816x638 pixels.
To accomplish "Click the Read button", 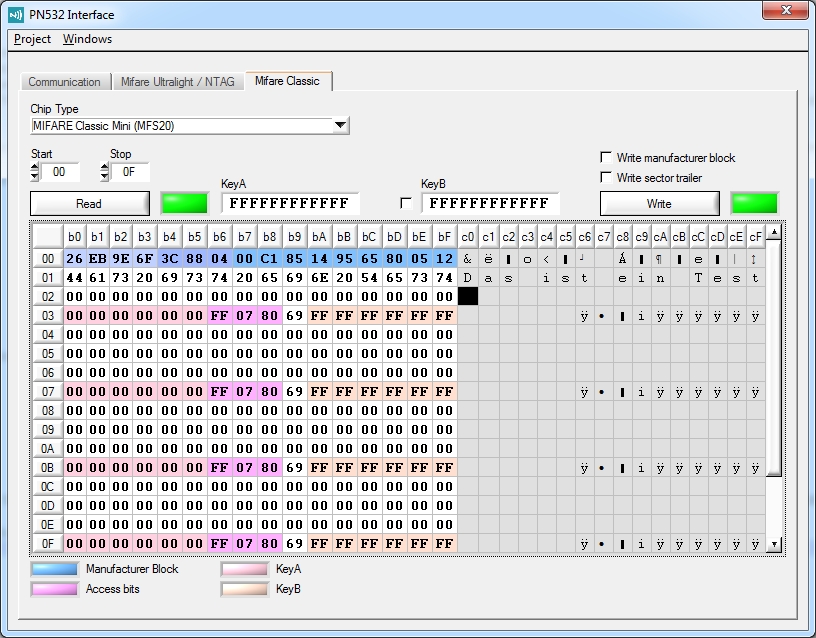I will 90,203.
